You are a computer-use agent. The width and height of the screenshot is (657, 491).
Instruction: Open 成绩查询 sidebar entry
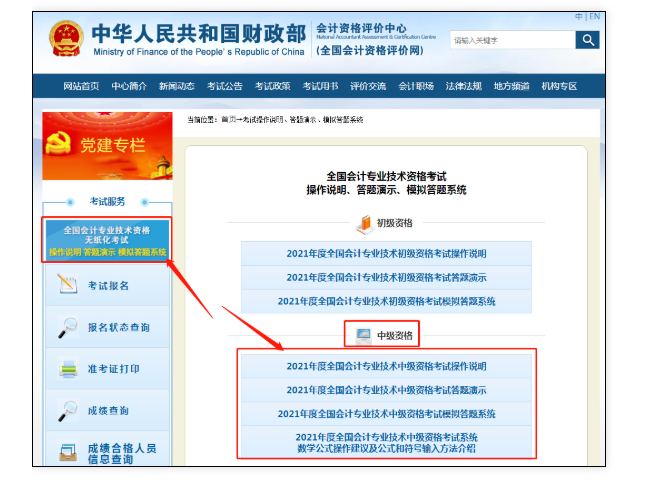[x=107, y=411]
